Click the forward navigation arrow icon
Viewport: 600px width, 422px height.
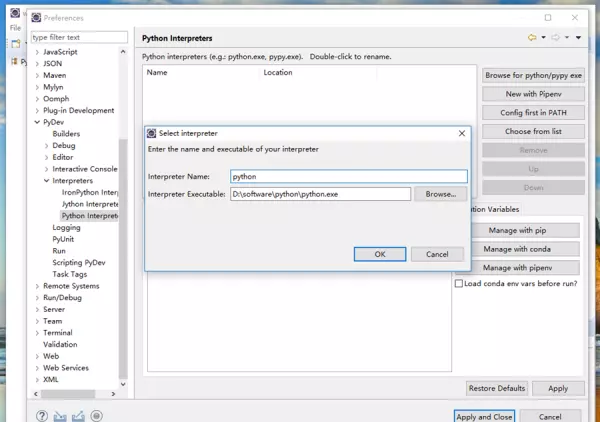coord(556,37)
